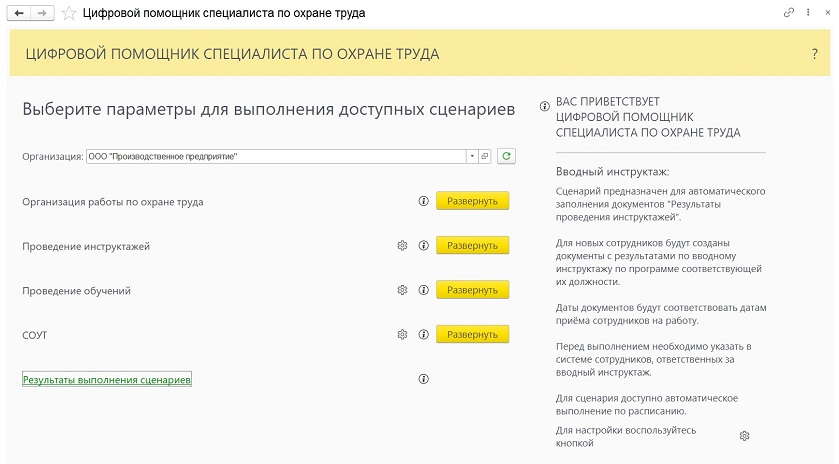
Task: Copy the link with the chain icon
Action: point(789,12)
